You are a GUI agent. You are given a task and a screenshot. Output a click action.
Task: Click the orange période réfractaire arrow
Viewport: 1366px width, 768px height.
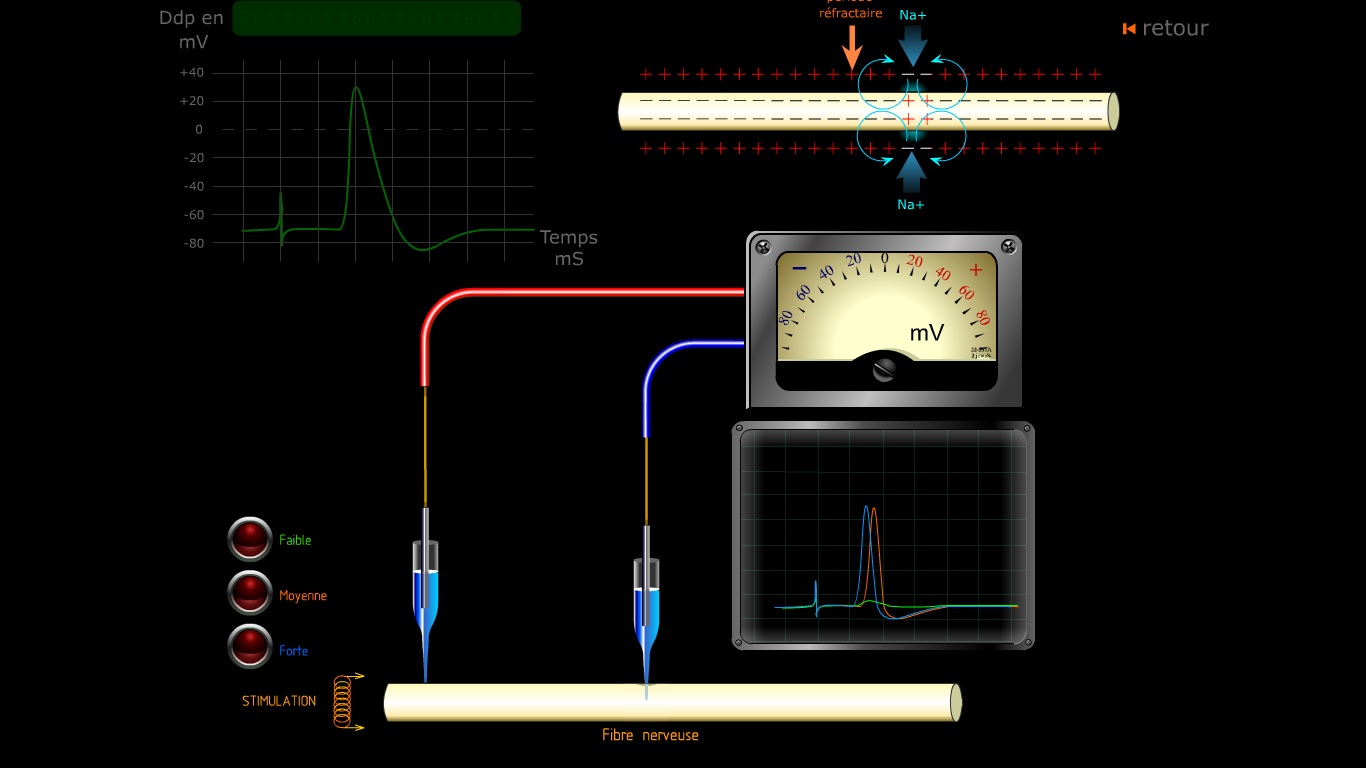point(852,46)
